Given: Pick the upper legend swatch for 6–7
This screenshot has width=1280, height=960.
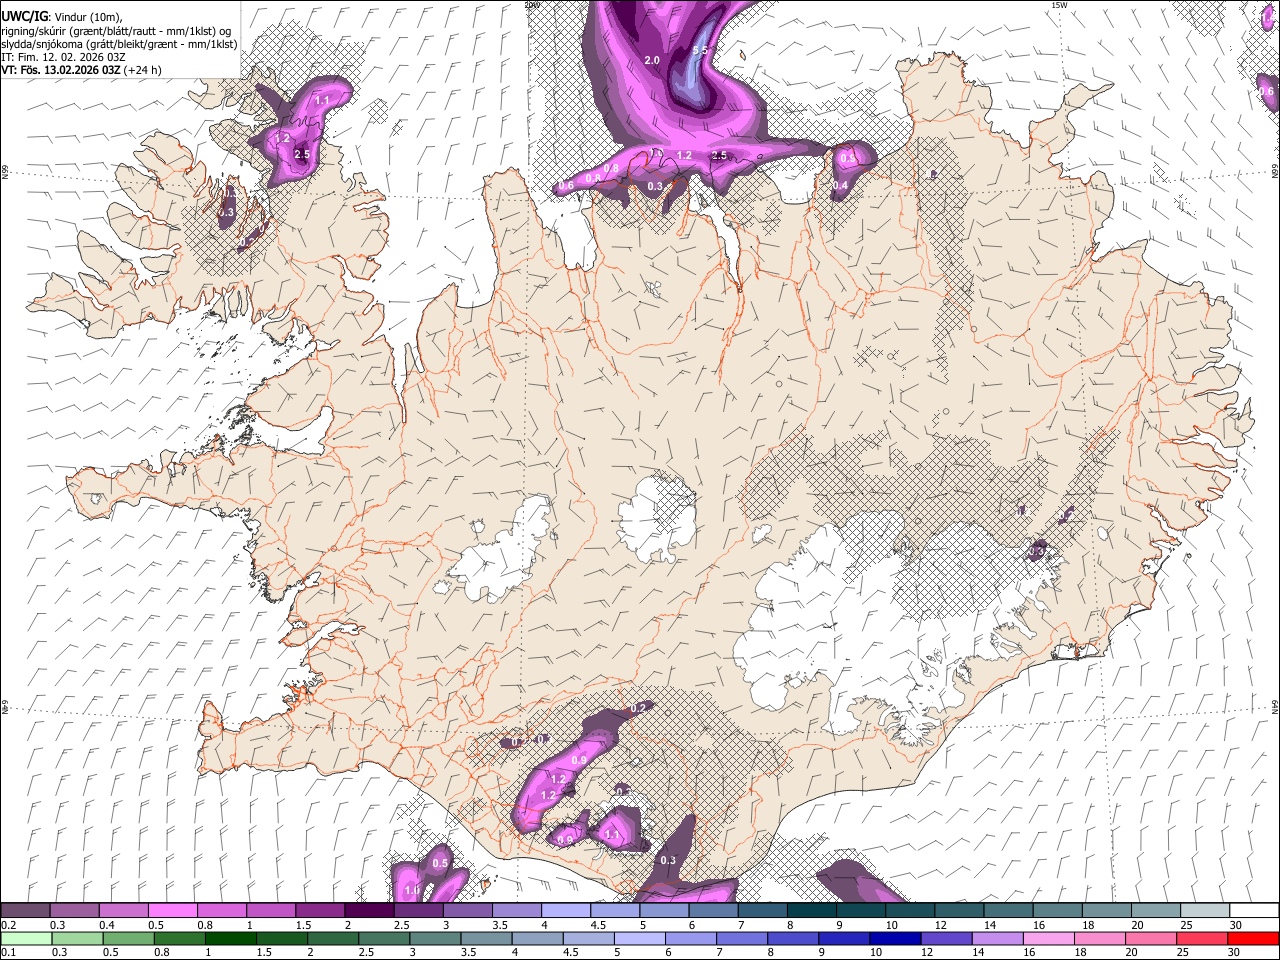Looking at the screenshot, I should click(712, 911).
